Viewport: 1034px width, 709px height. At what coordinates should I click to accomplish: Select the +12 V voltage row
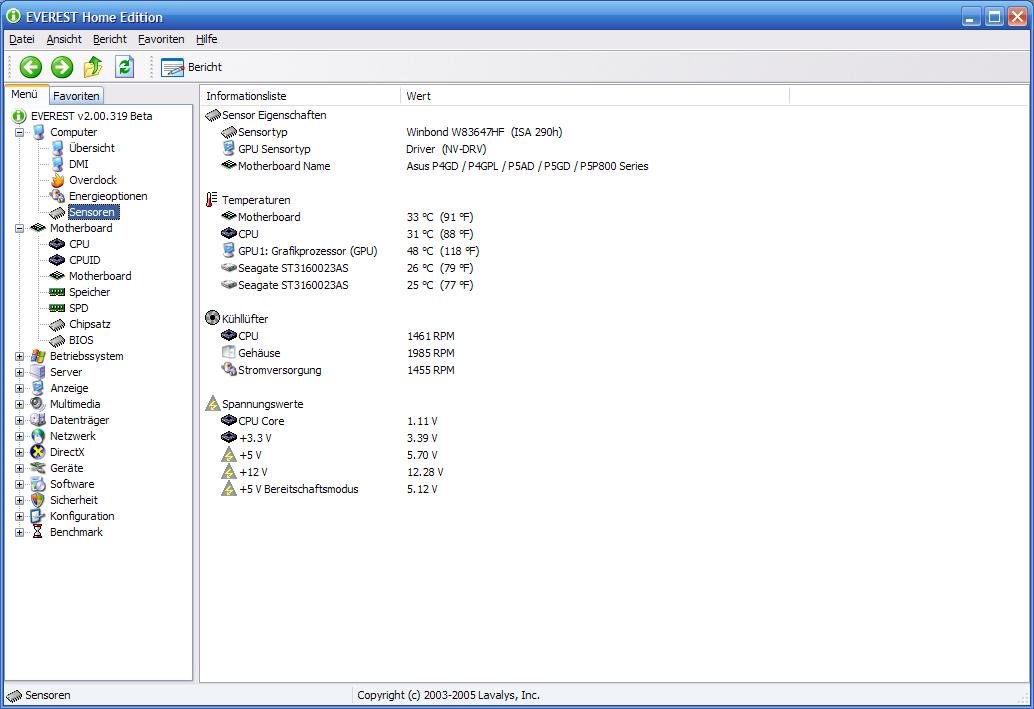tap(332, 472)
